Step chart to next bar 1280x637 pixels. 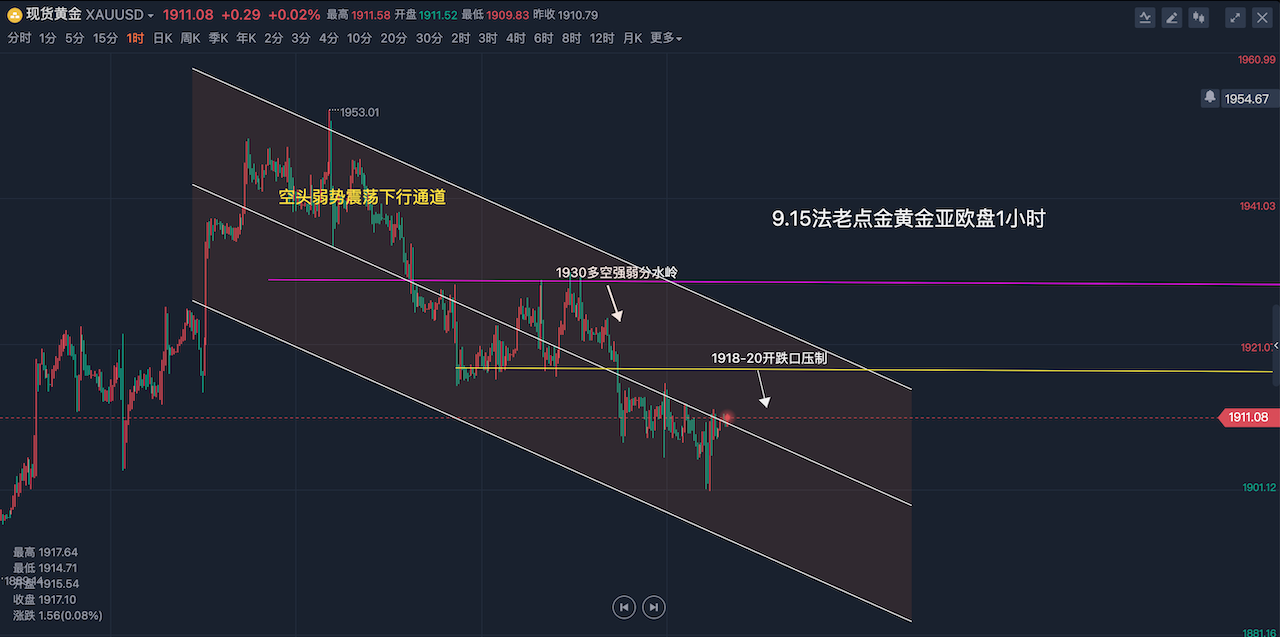coord(653,606)
